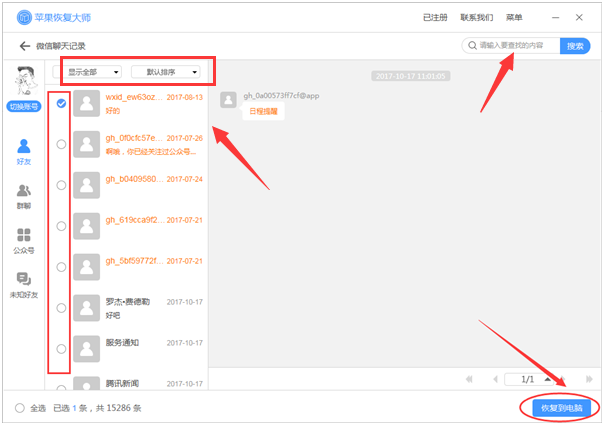Close the 苹果恢复大师 window
Viewport: 603px width, 426px height.
[579, 17]
